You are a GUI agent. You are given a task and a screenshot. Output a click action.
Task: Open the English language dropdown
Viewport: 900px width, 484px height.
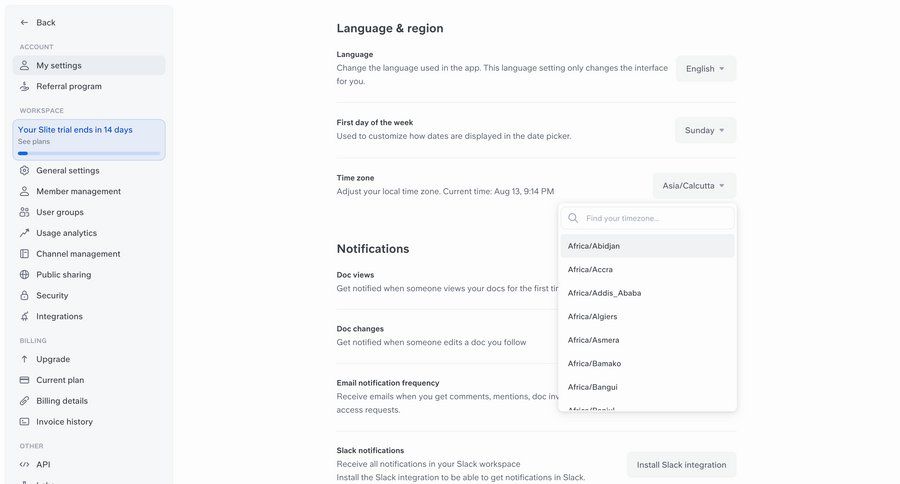pyautogui.click(x=706, y=69)
